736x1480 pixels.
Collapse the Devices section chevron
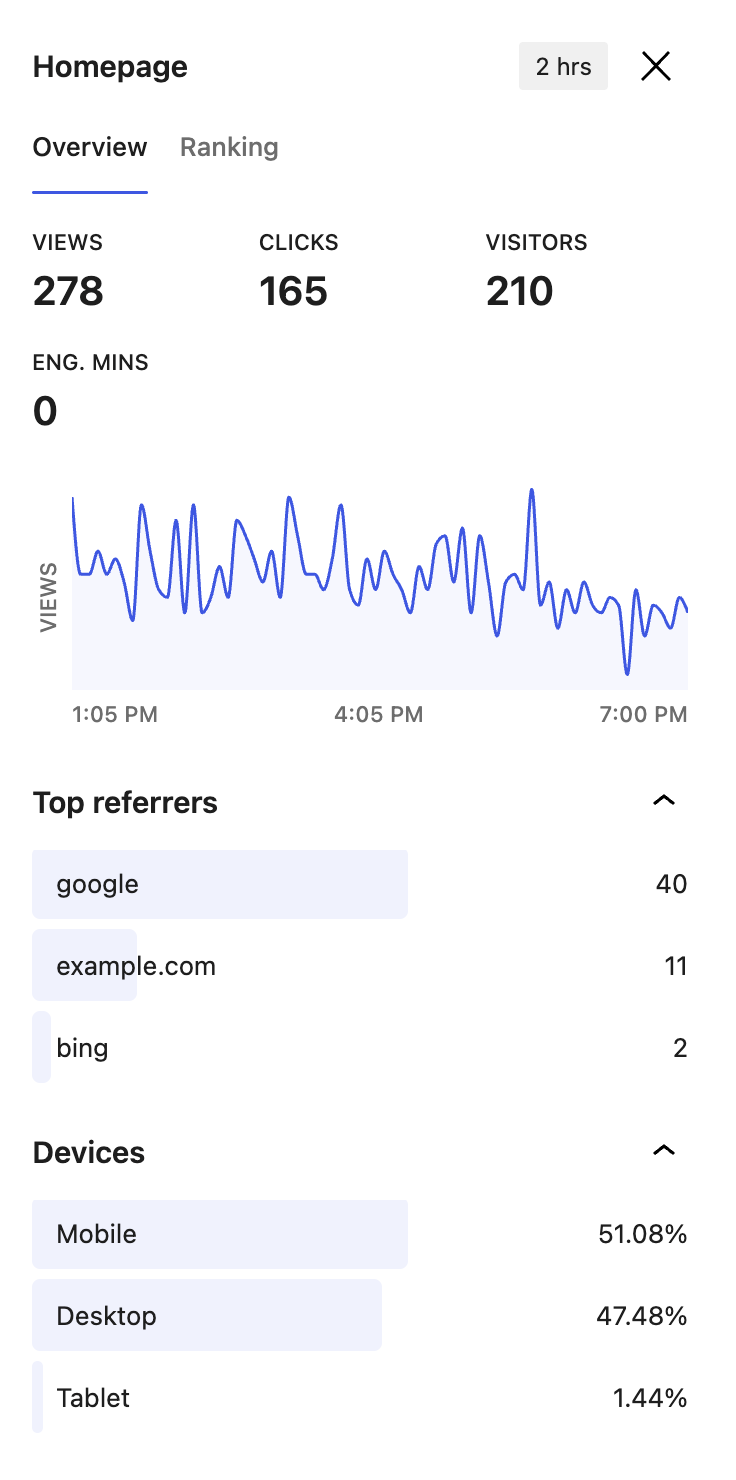pos(664,1150)
